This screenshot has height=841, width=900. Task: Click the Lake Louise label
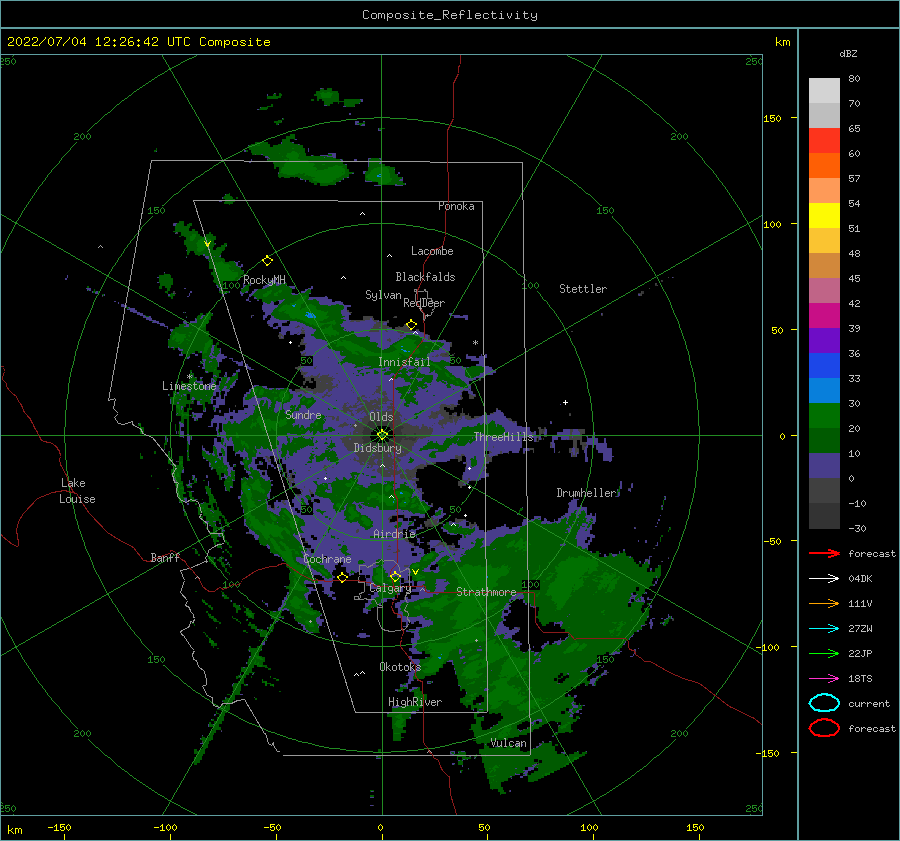point(77,491)
